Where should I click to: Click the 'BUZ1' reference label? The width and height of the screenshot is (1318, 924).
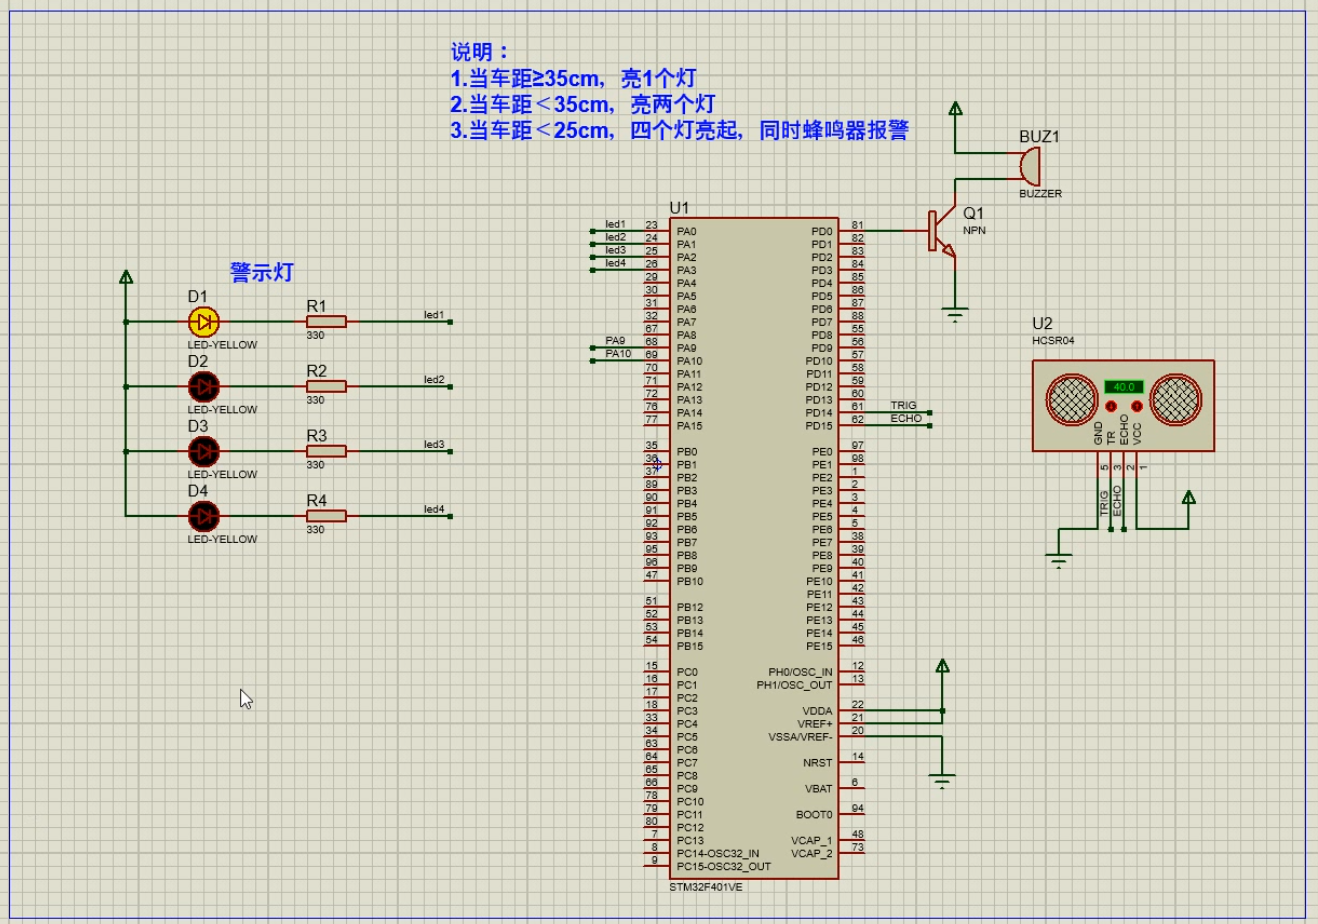coord(1039,137)
